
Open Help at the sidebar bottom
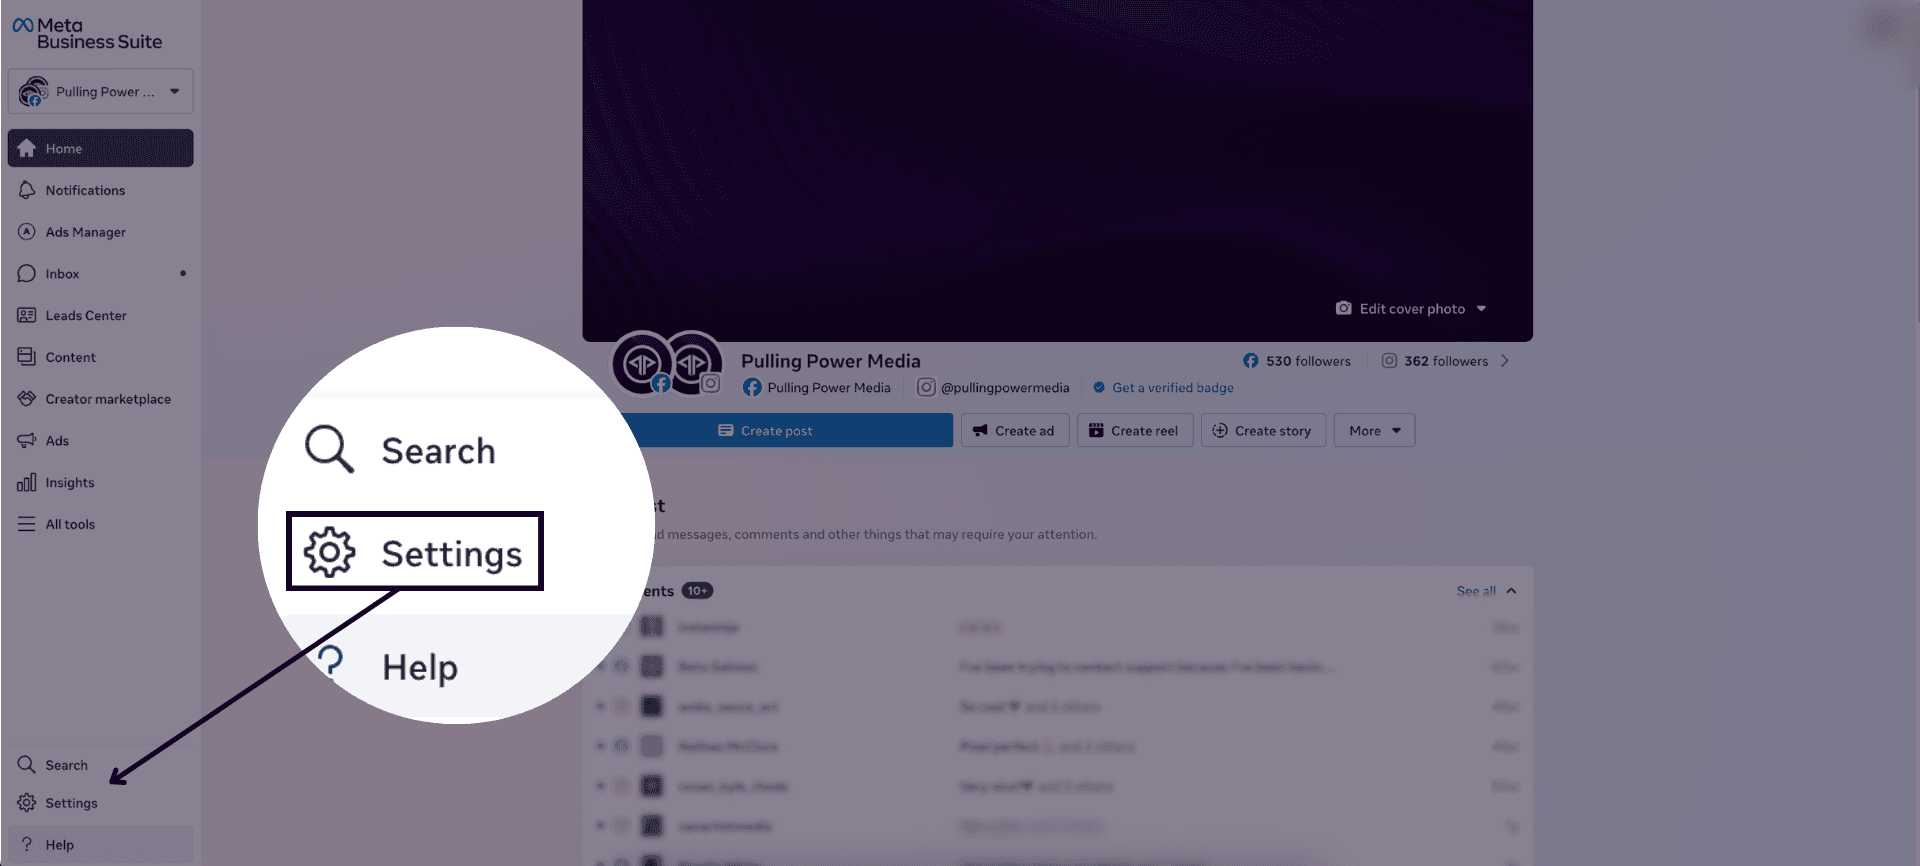coord(100,845)
